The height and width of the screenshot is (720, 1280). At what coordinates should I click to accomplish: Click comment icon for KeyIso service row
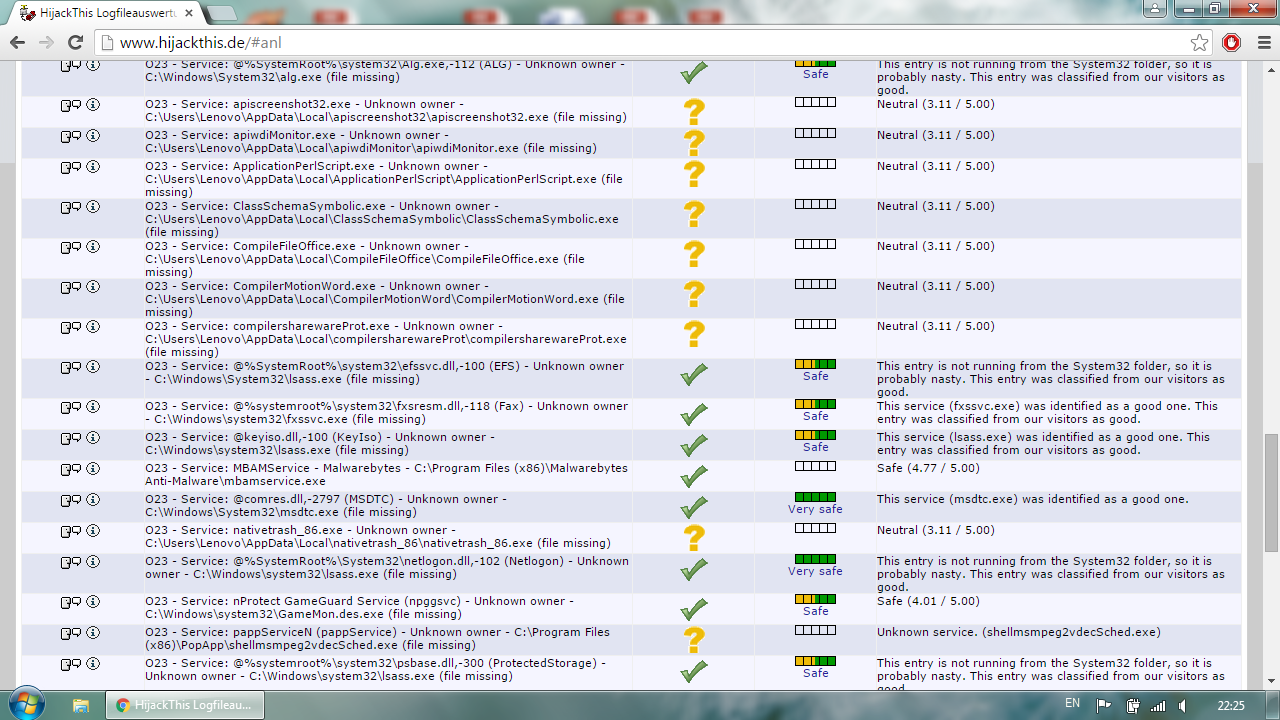pyautogui.click(x=71, y=438)
